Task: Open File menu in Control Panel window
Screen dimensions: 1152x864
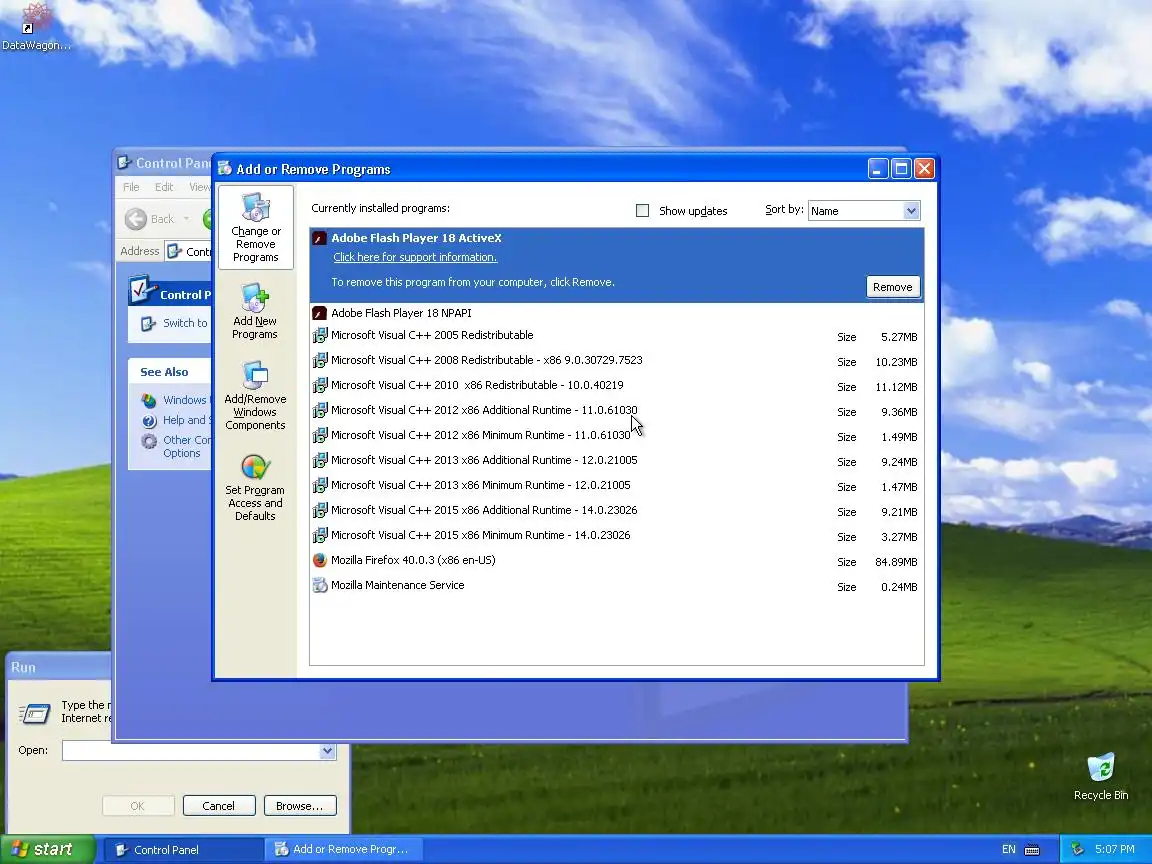Action: point(131,187)
